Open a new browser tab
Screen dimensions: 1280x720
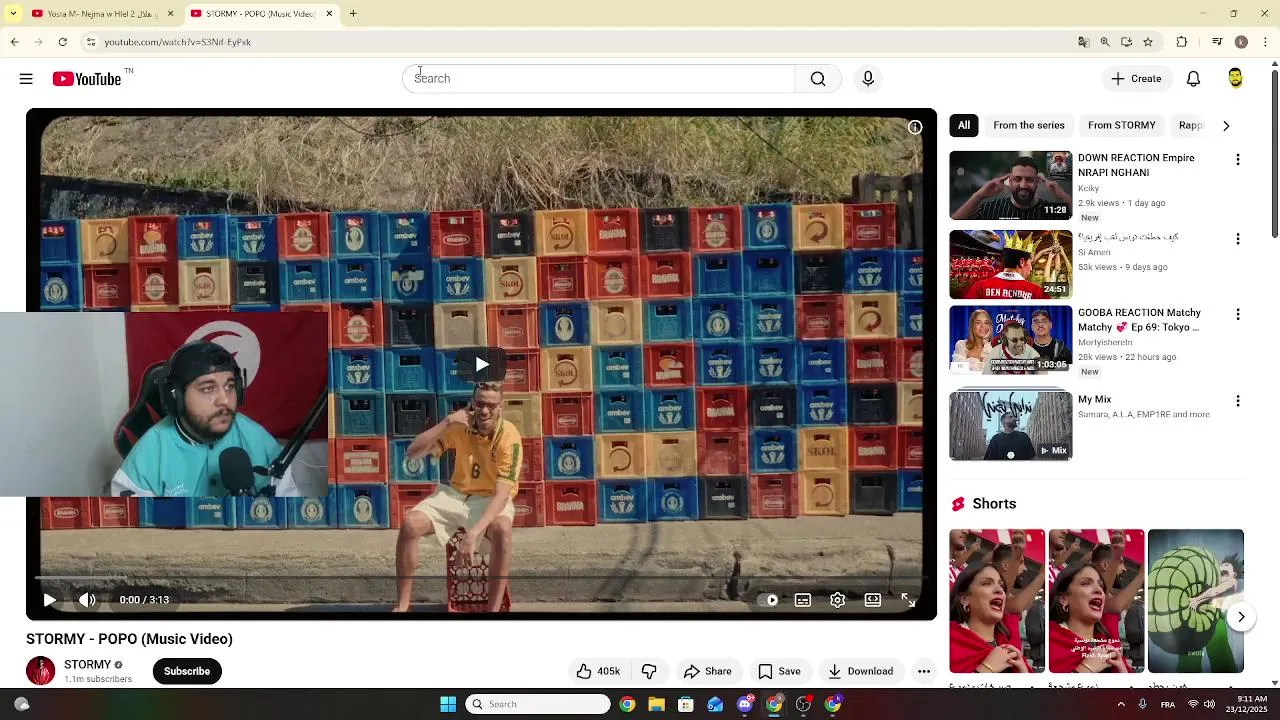tap(353, 14)
